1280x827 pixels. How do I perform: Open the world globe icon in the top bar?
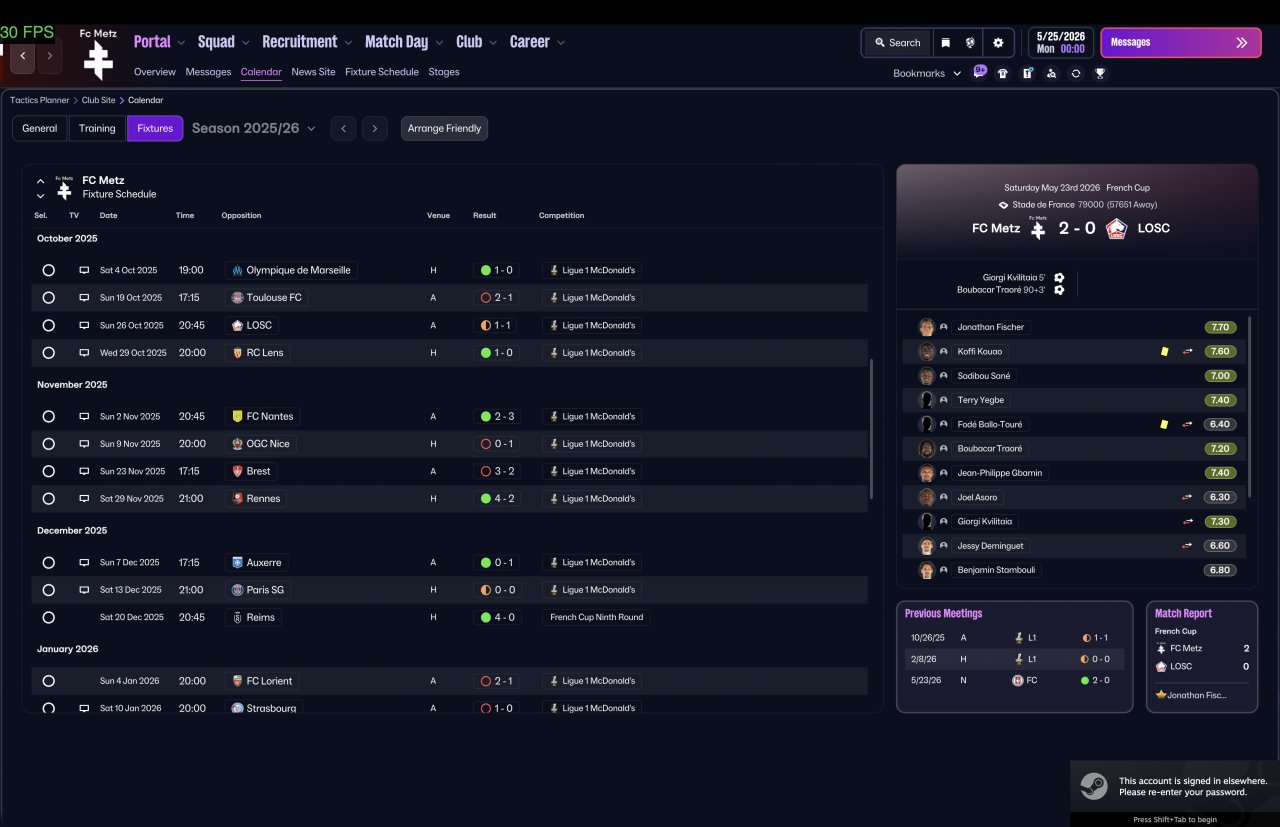[x=969, y=43]
